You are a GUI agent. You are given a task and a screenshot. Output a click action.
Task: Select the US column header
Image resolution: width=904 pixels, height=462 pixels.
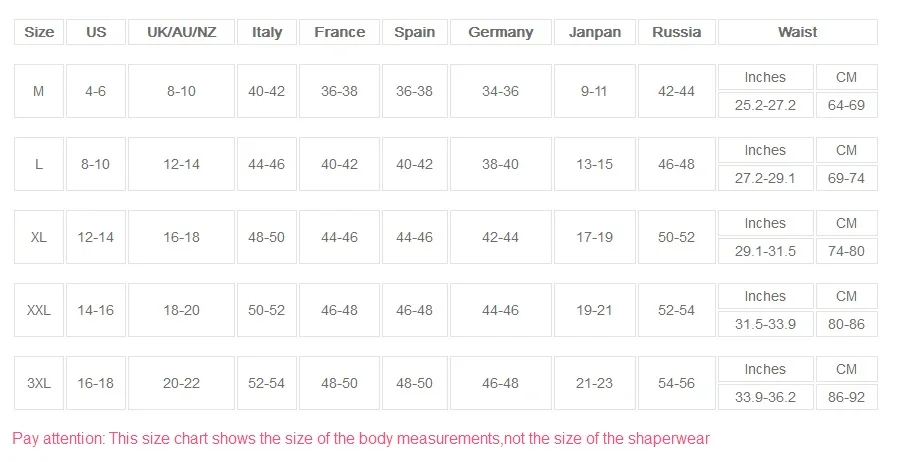[x=96, y=32]
